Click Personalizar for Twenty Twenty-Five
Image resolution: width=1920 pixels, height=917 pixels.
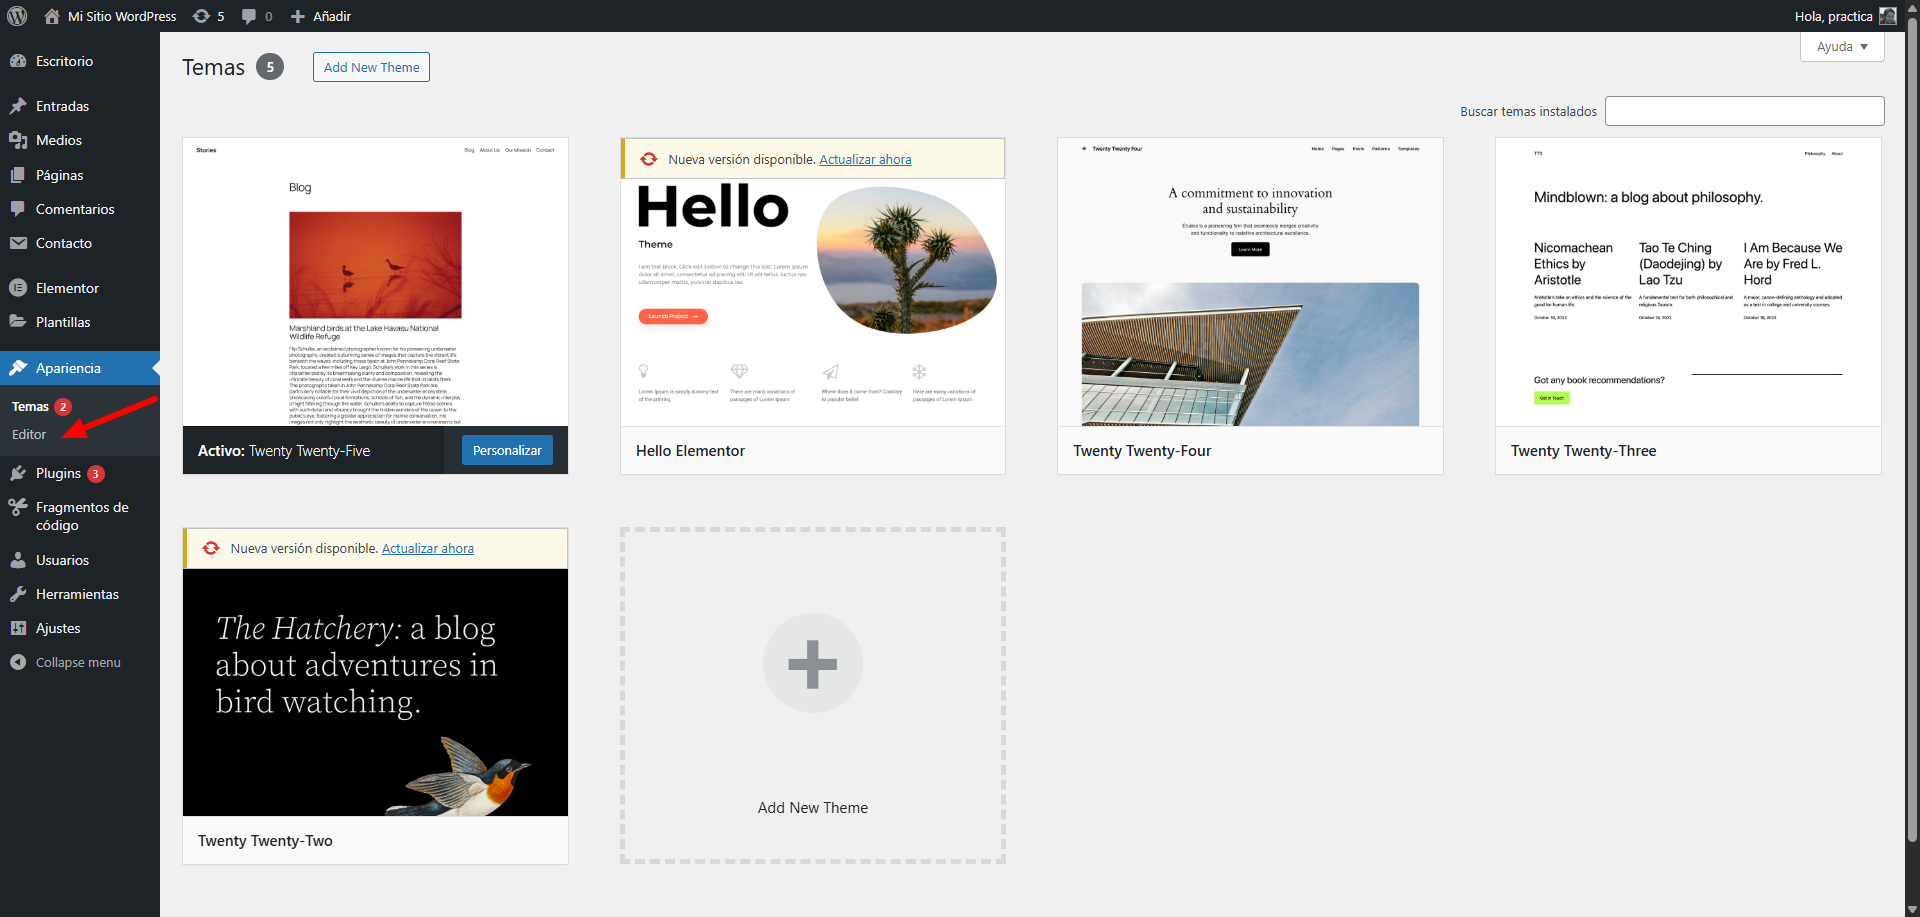[x=507, y=451]
